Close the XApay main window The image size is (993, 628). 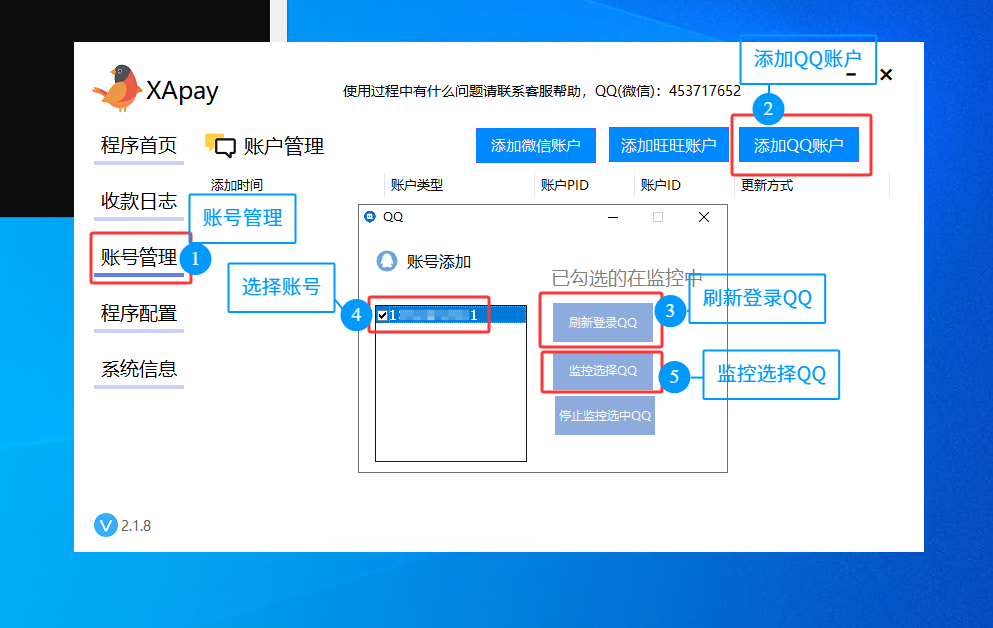tap(885, 75)
